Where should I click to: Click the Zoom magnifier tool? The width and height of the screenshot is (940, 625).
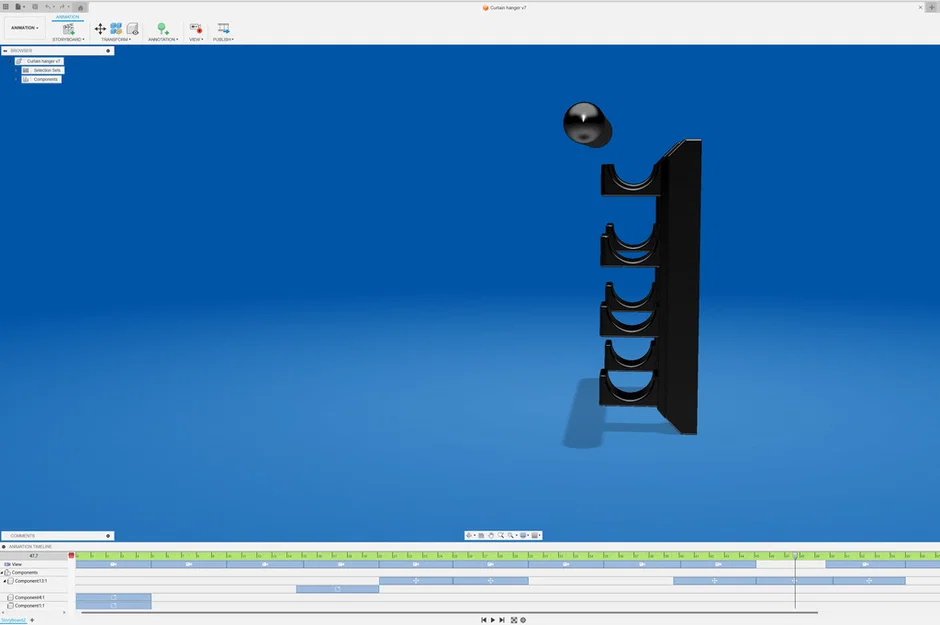click(501, 536)
